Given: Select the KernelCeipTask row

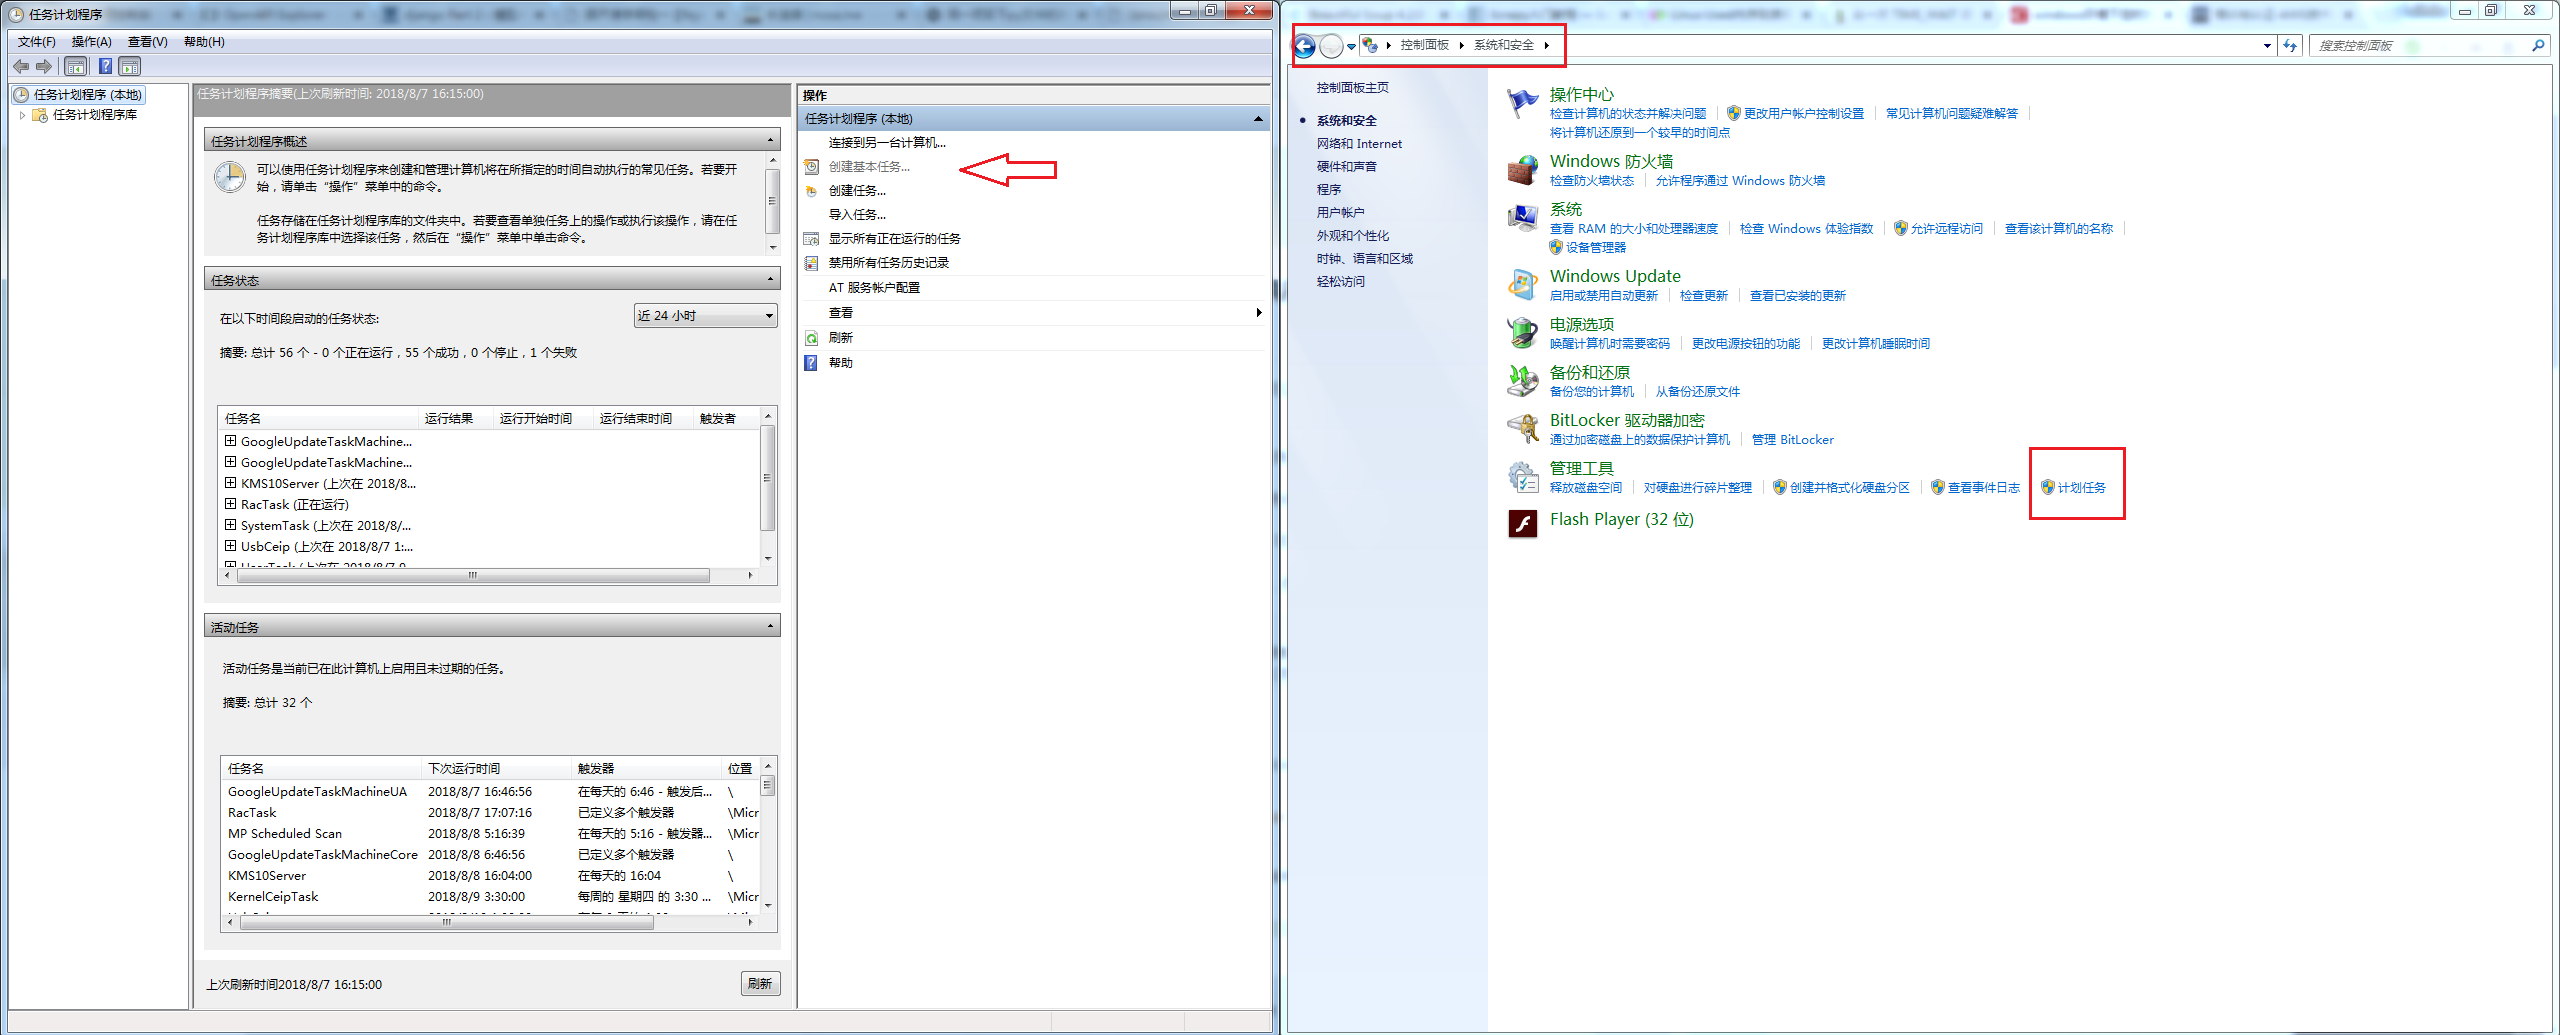Looking at the screenshot, I should point(490,897).
